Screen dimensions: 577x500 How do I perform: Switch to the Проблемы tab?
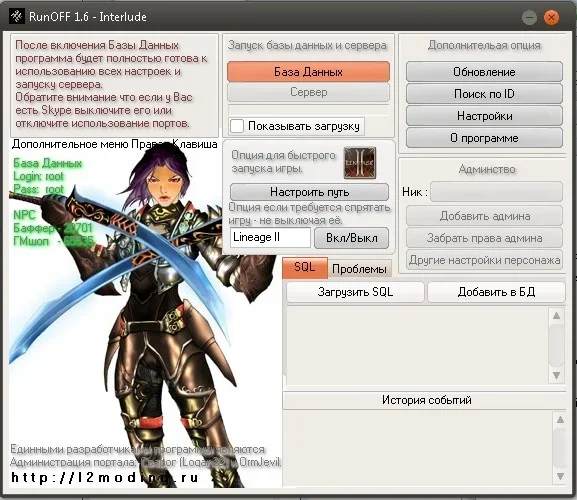pos(359,269)
